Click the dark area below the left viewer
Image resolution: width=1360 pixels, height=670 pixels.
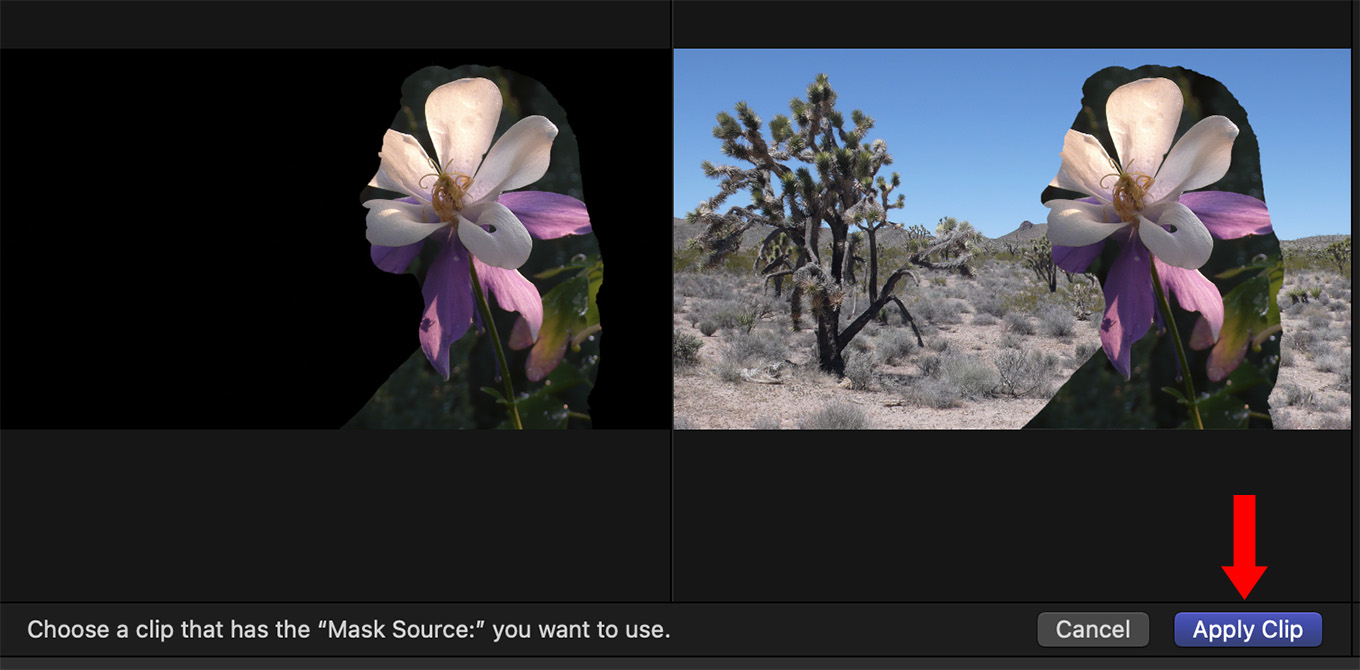(x=335, y=515)
